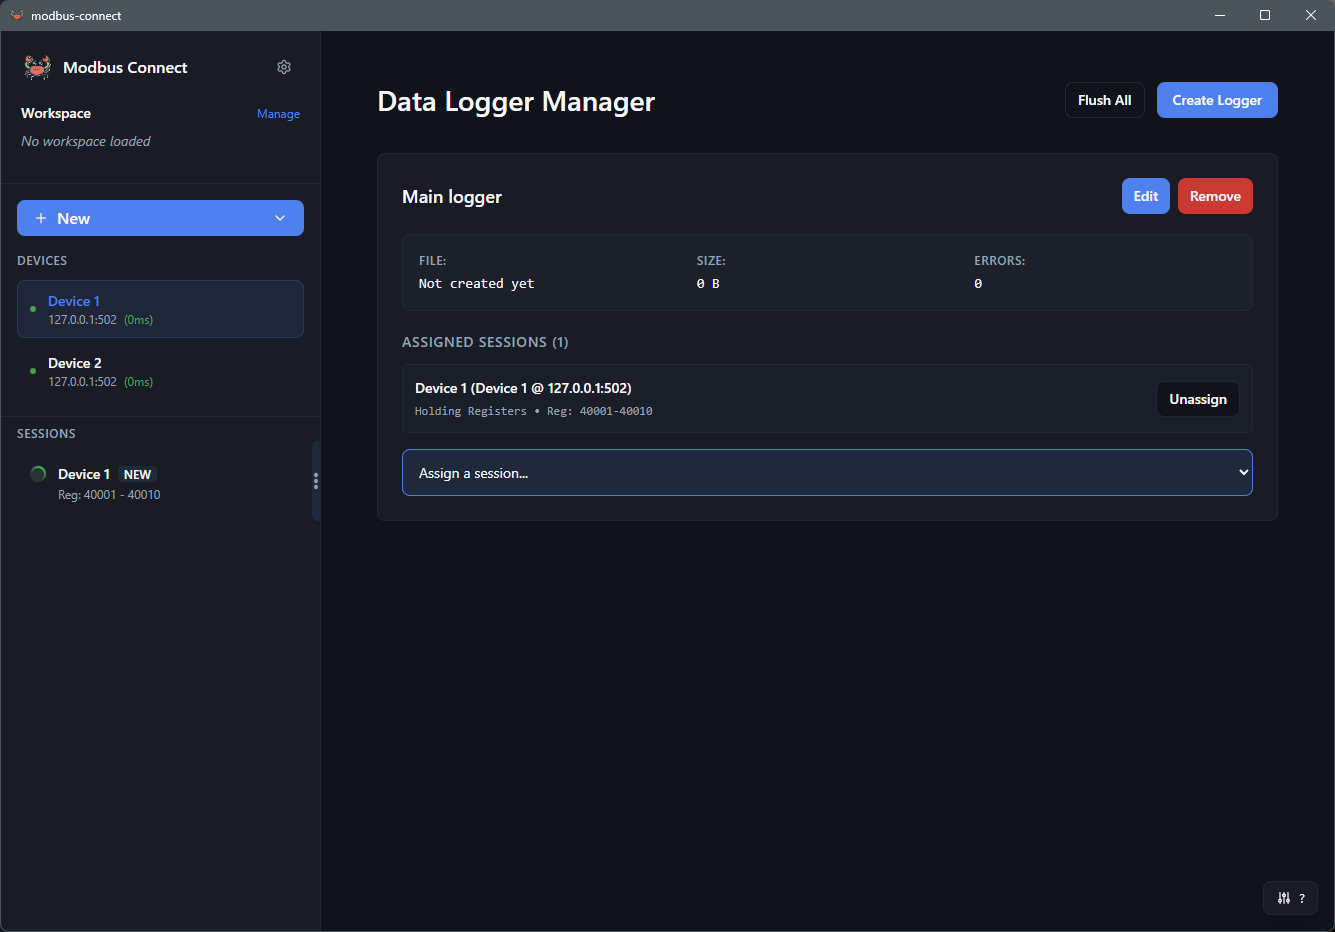Screen dimensions: 1335x932
Task: Unassign the Device 1 session from Main logger
Action: [1197, 398]
